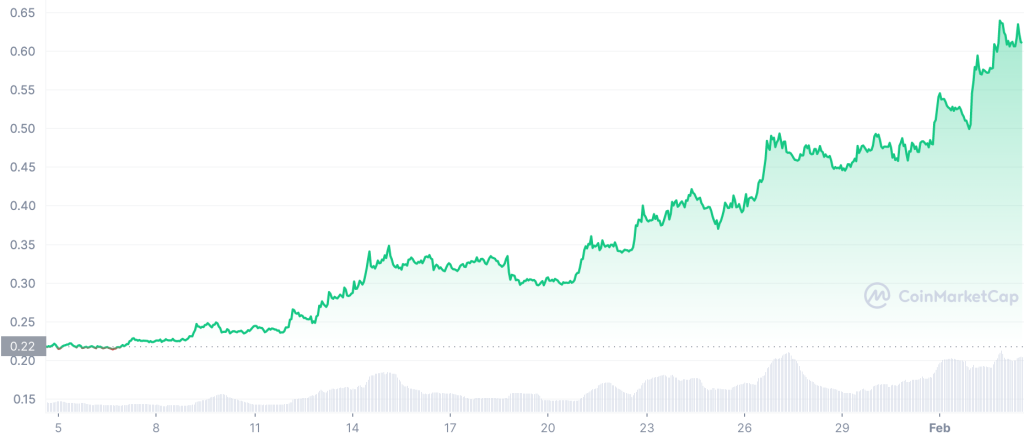This screenshot has width=1024, height=441.
Task: Click the price line peak near 0.64
Action: 1000,22
